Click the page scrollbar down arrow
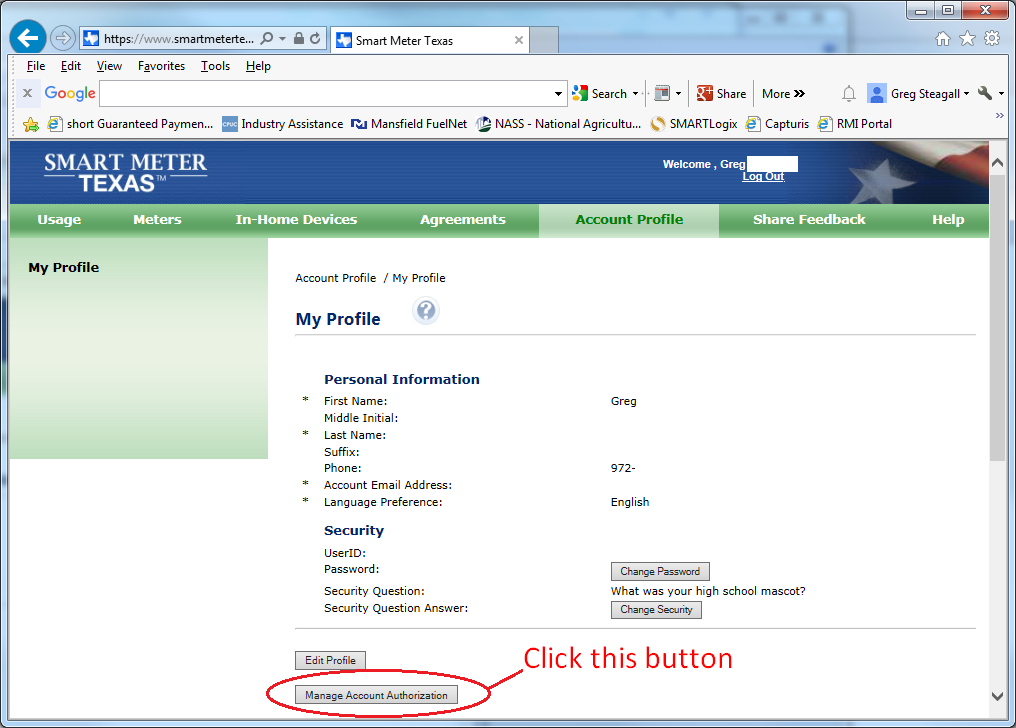The height and width of the screenshot is (728, 1016). point(997,697)
